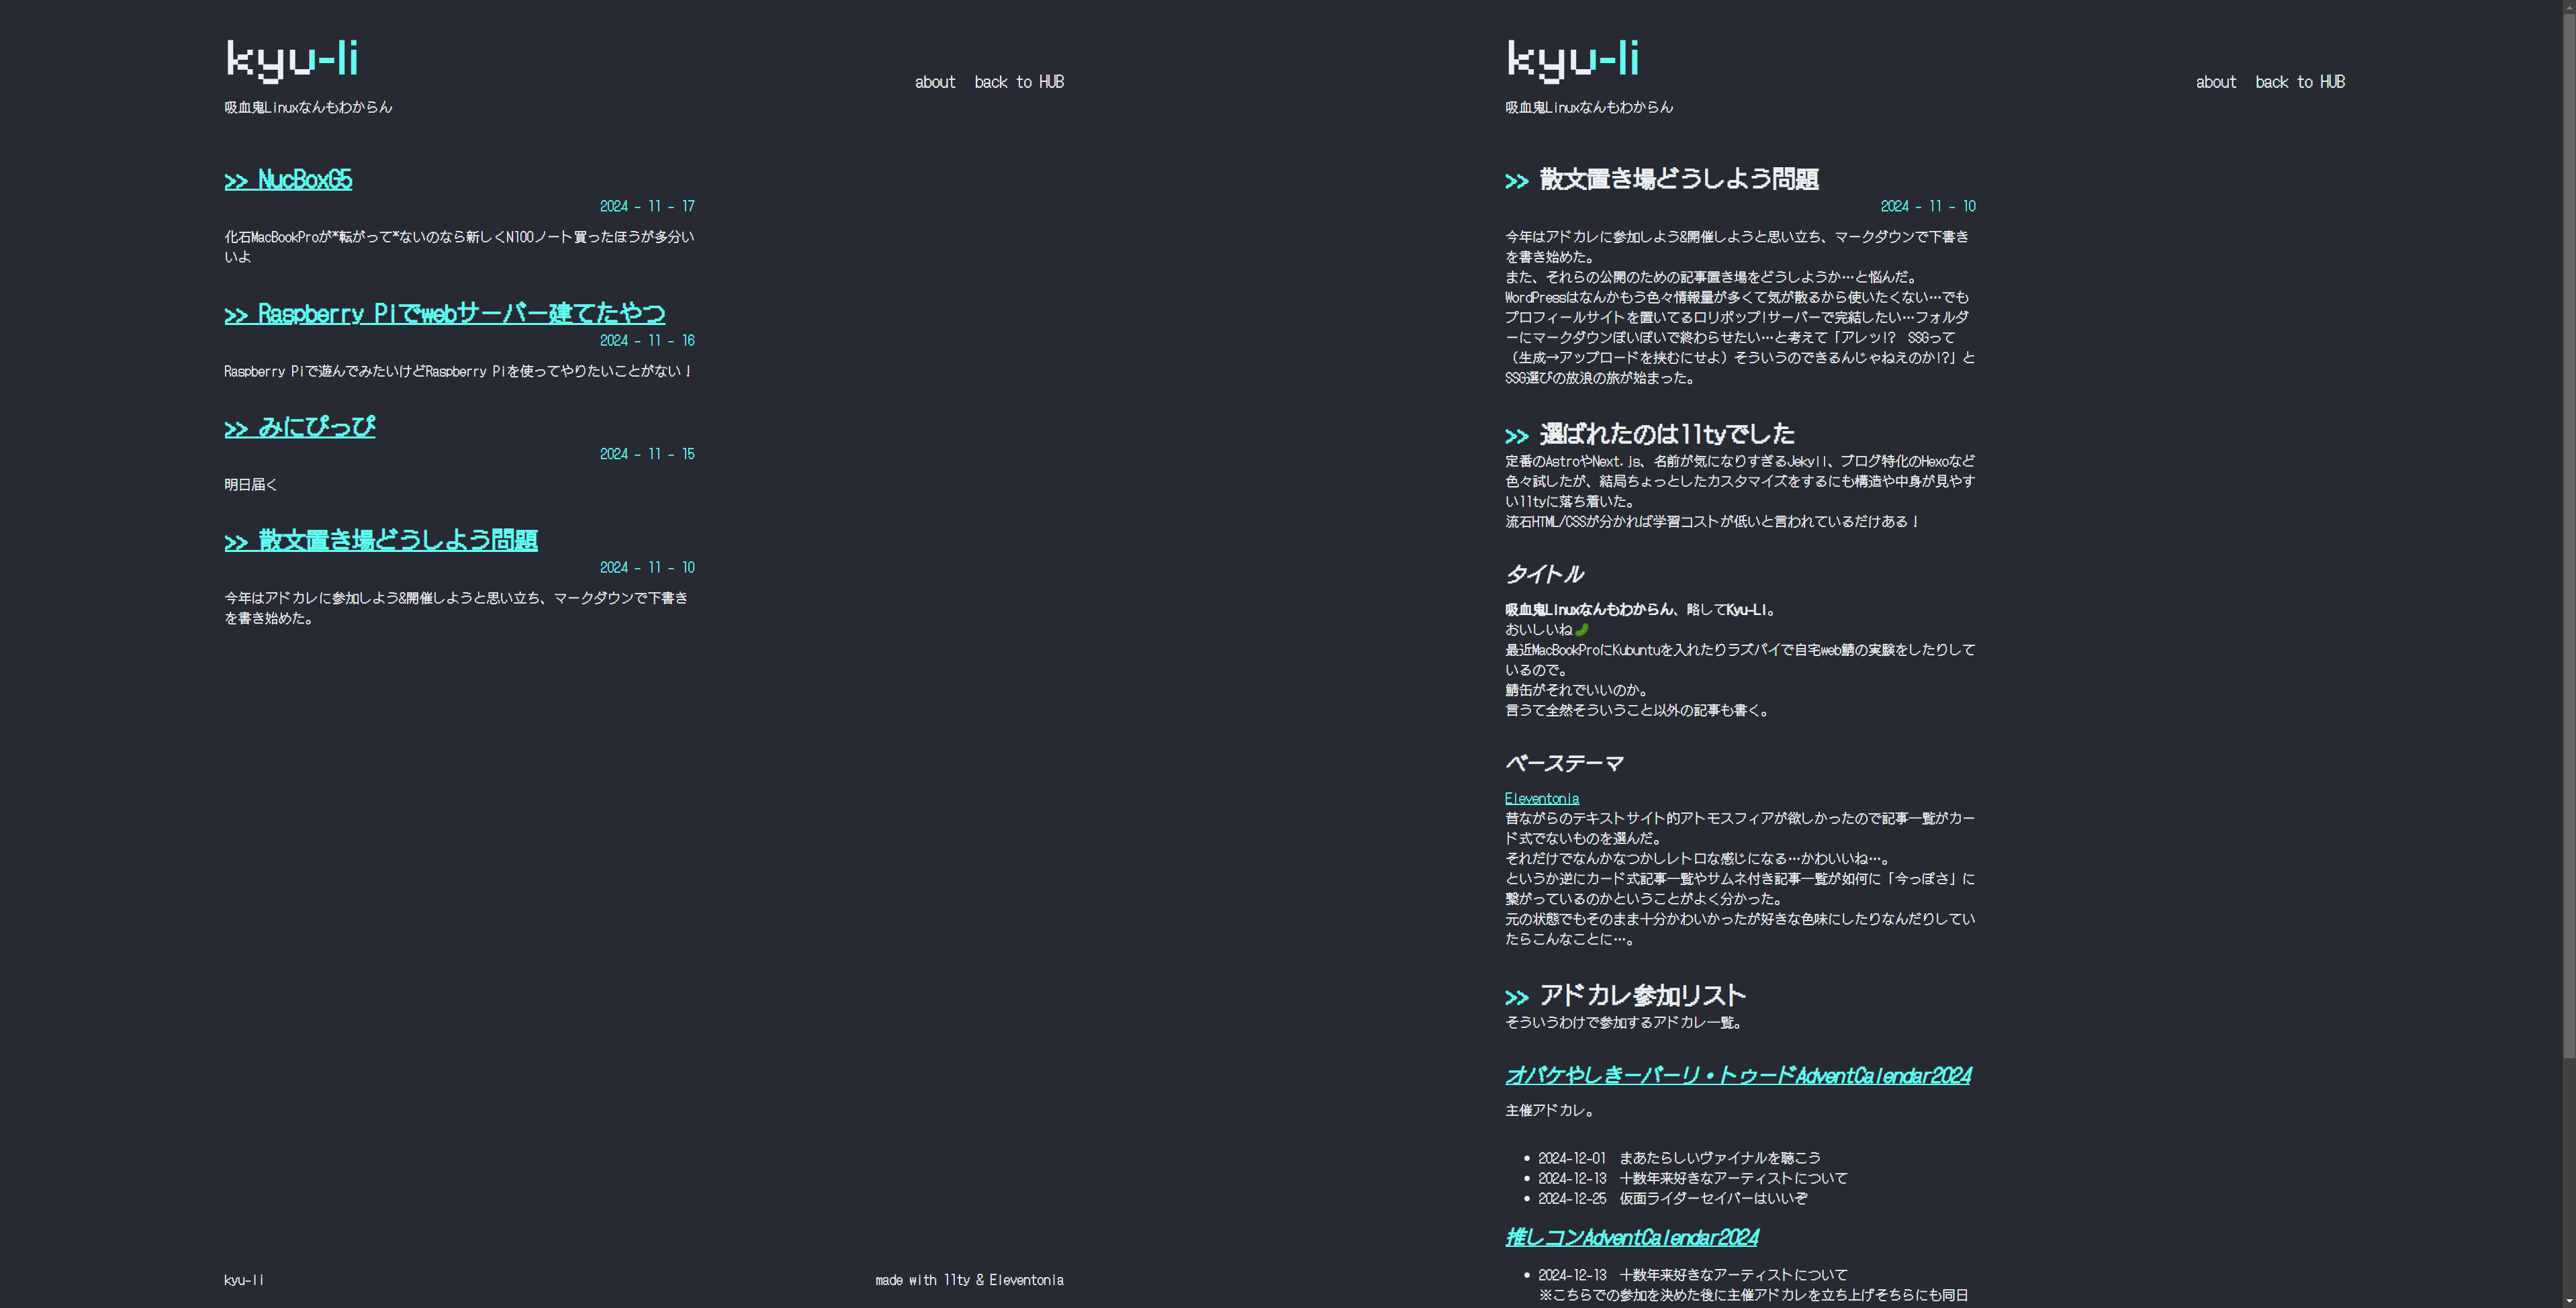Click list item 2024-12-01 まあたらしいヴァイナルを聴こう
Screen dimensions: 2576x1308
click(1679, 1158)
